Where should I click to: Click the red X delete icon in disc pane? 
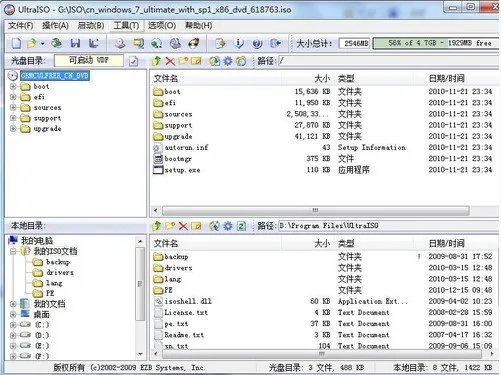point(170,61)
